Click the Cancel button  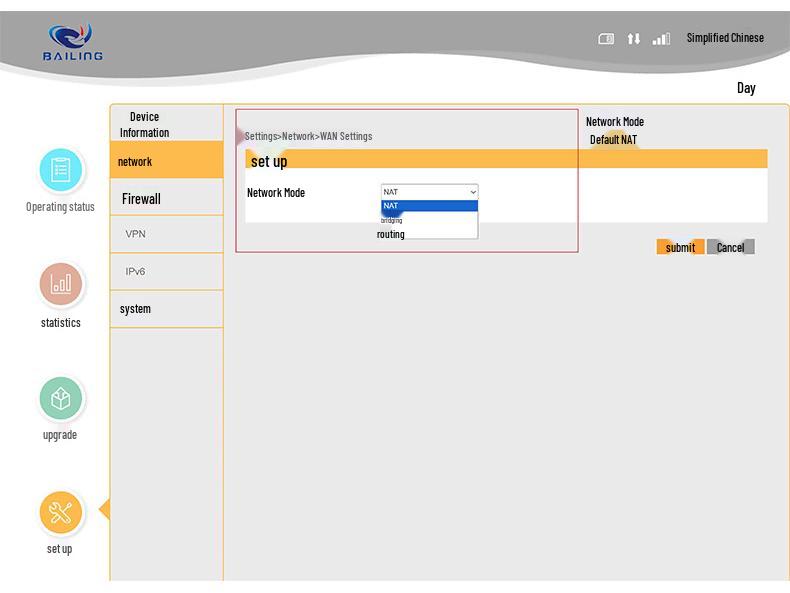point(731,247)
